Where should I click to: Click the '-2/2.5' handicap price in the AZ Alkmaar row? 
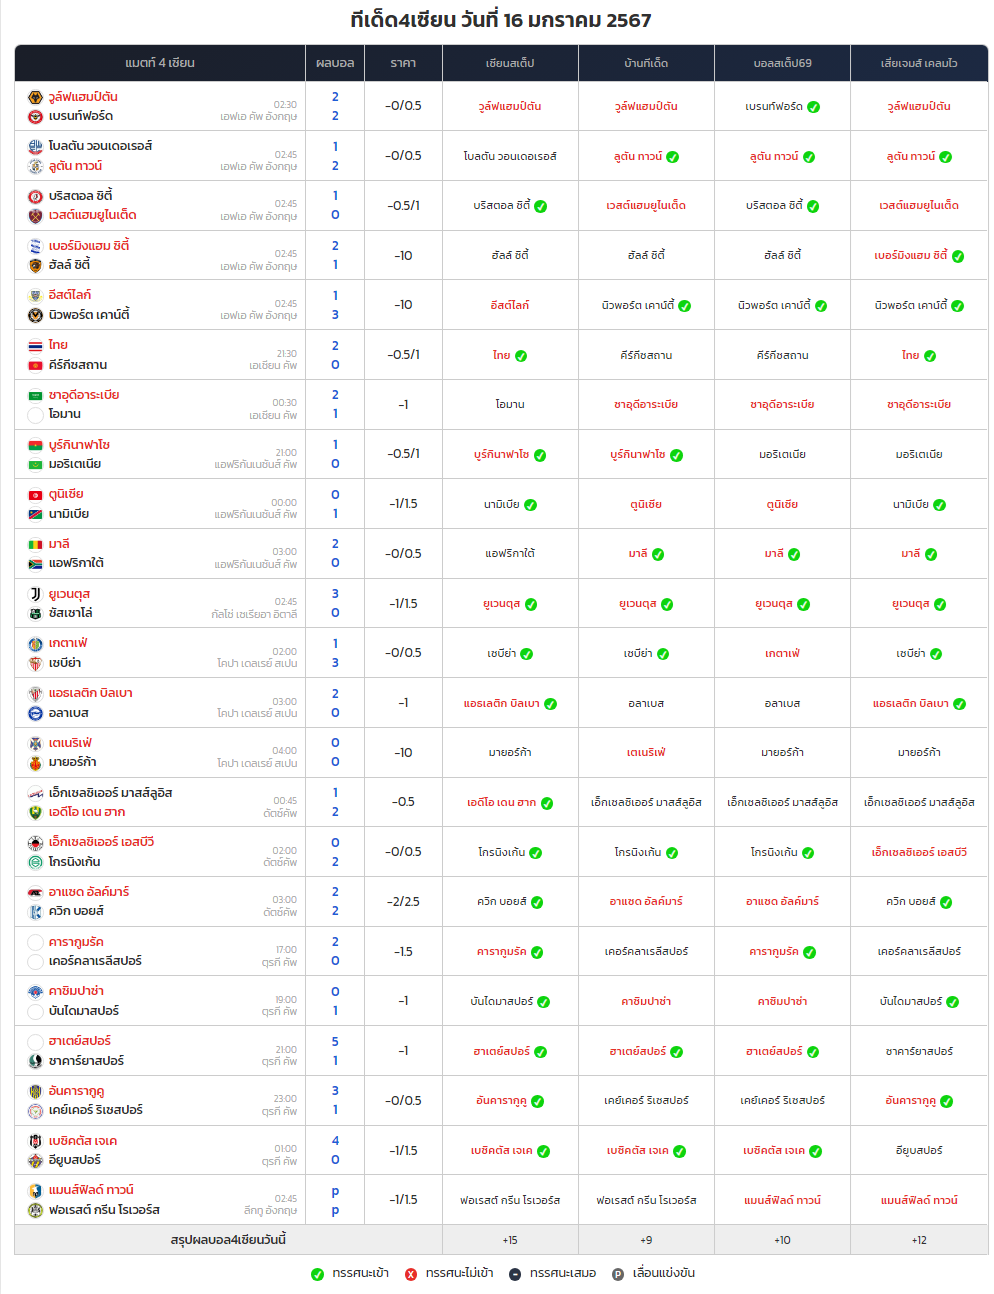[403, 902]
